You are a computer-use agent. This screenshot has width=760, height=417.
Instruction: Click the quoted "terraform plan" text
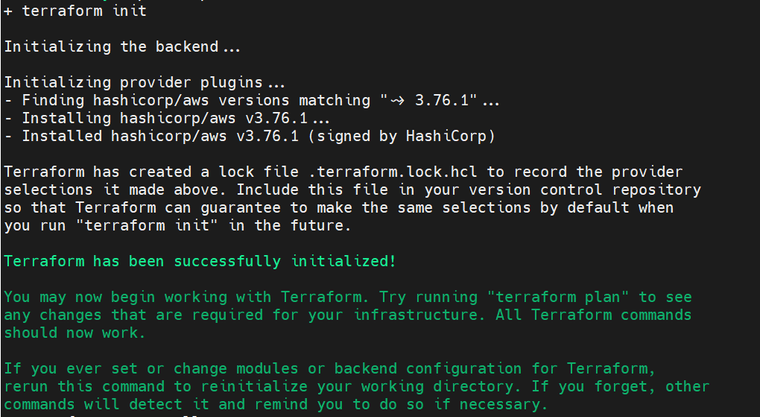[558, 297]
